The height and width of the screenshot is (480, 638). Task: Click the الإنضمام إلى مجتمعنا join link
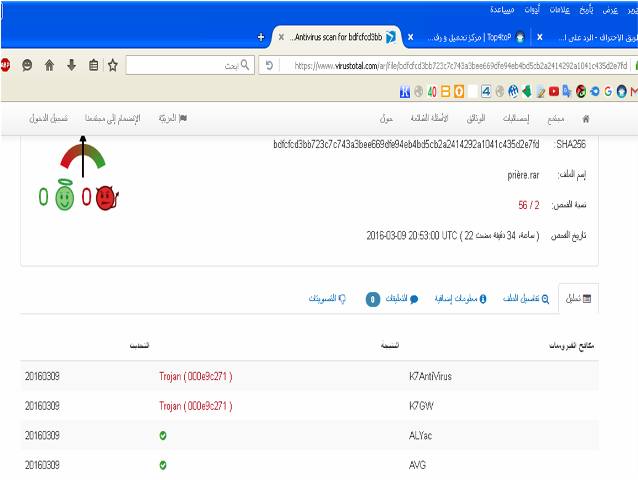pos(112,118)
